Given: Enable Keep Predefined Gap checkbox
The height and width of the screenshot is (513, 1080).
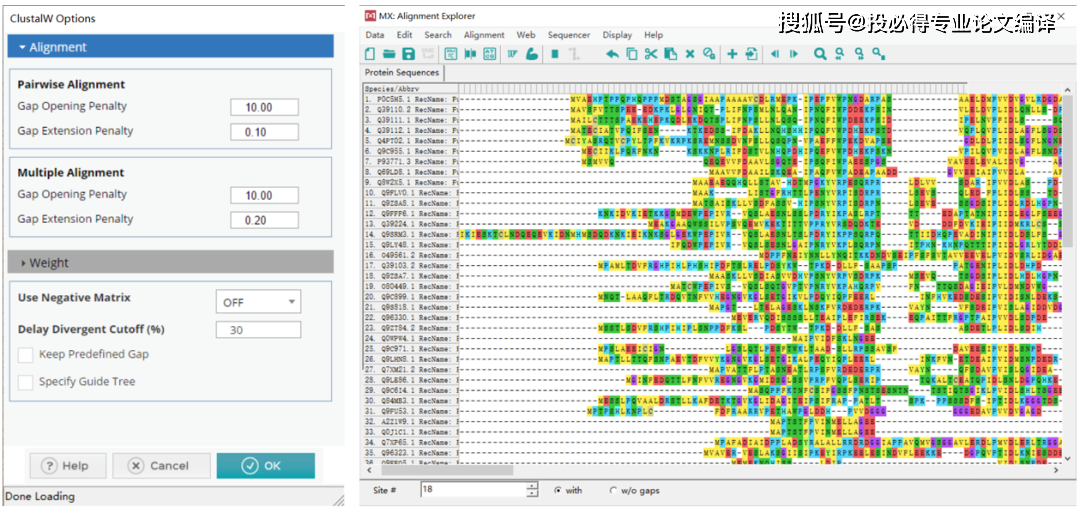Looking at the screenshot, I should pos(26,355).
